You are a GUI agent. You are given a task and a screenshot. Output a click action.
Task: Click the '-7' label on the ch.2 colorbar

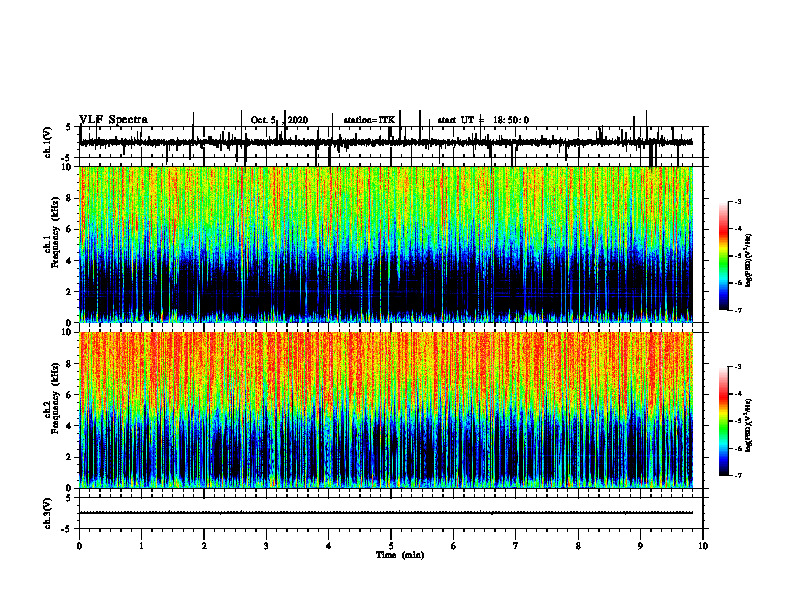coord(738,475)
